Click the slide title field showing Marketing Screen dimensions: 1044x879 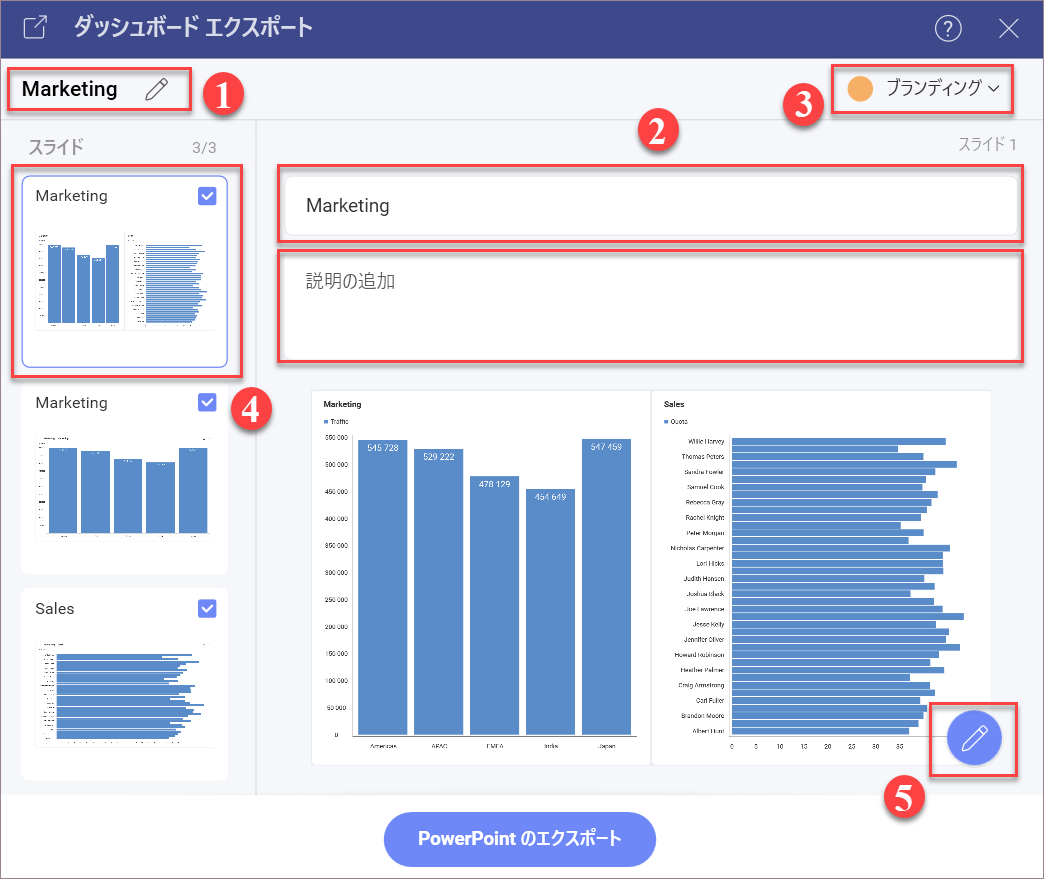(x=651, y=206)
